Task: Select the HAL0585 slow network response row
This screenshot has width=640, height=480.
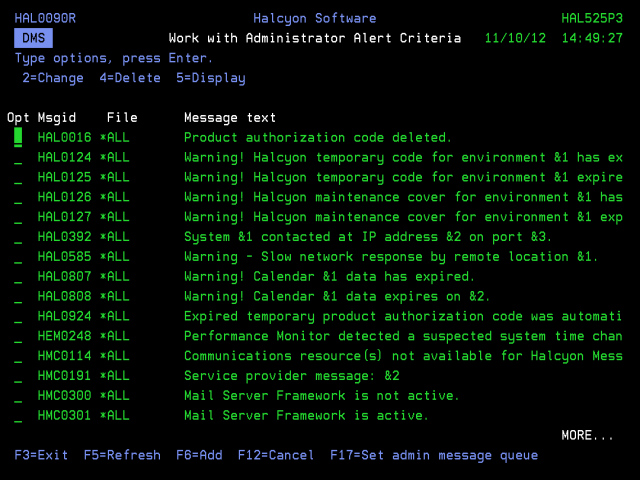Action: (390, 257)
